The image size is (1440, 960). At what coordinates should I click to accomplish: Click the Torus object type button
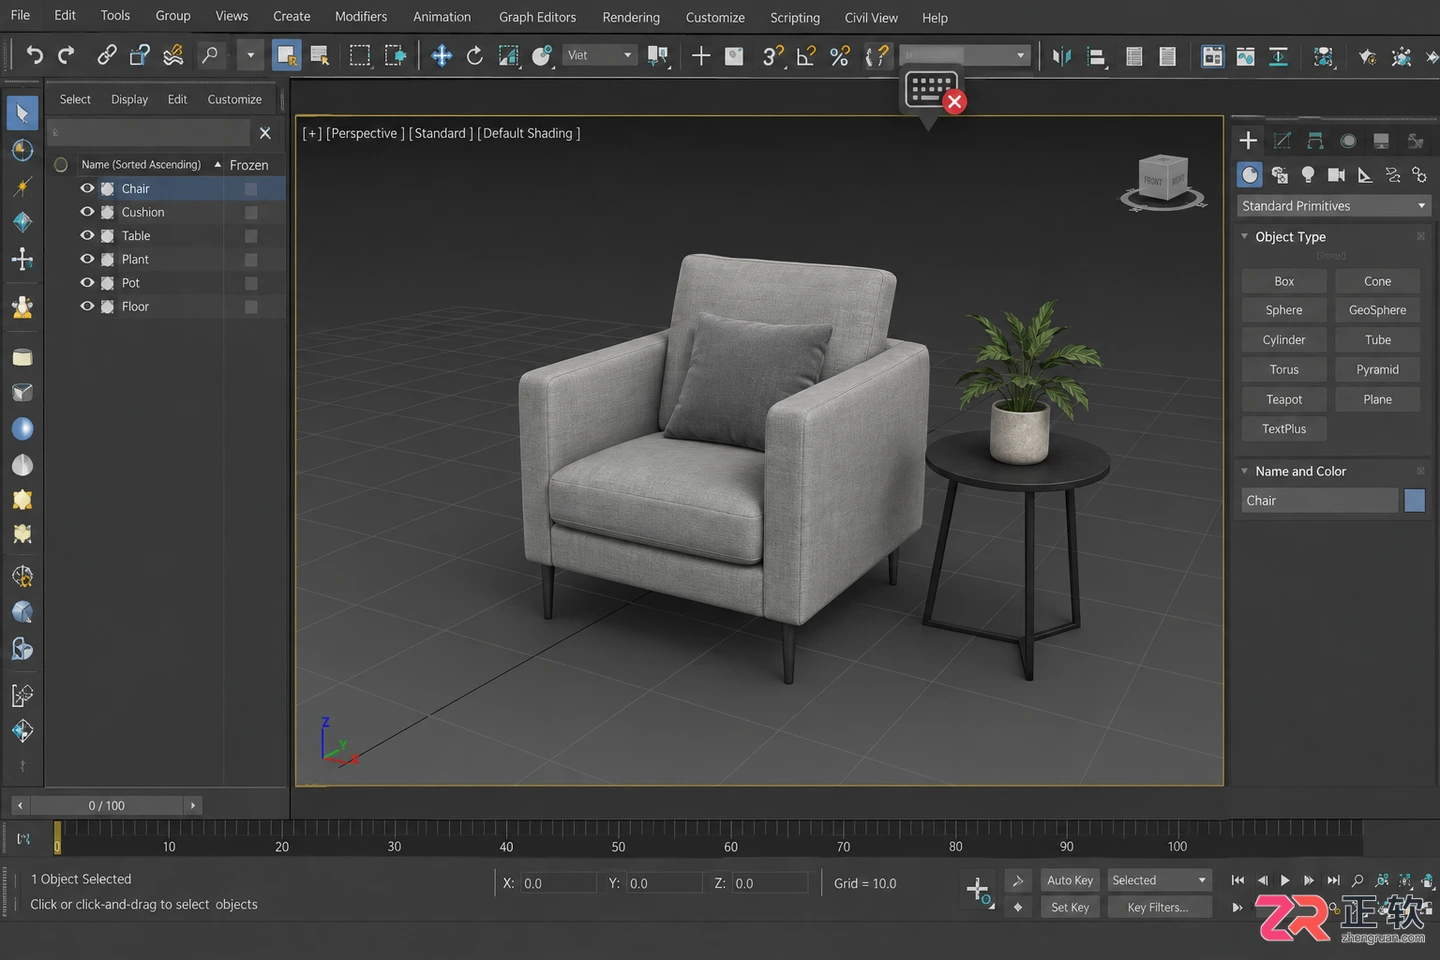click(x=1284, y=369)
